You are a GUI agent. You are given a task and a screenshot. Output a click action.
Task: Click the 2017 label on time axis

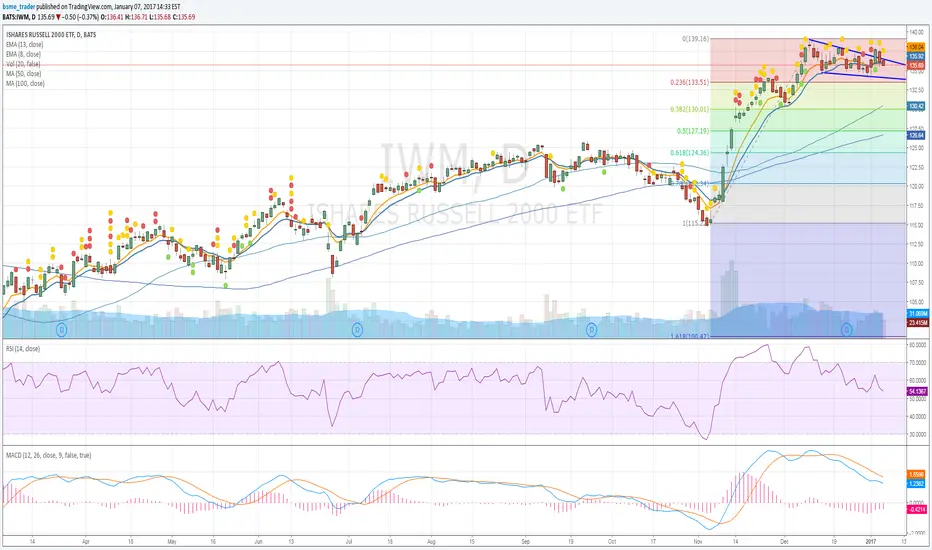tap(871, 542)
